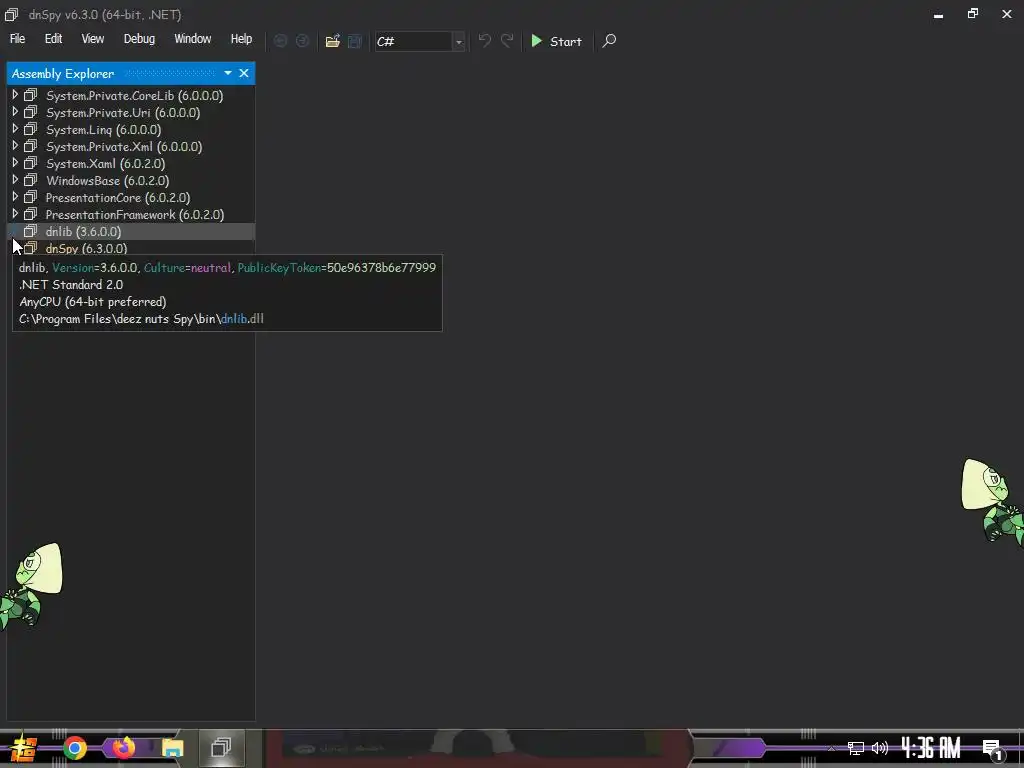
Task: Open the Debug menu
Action: coord(140,39)
